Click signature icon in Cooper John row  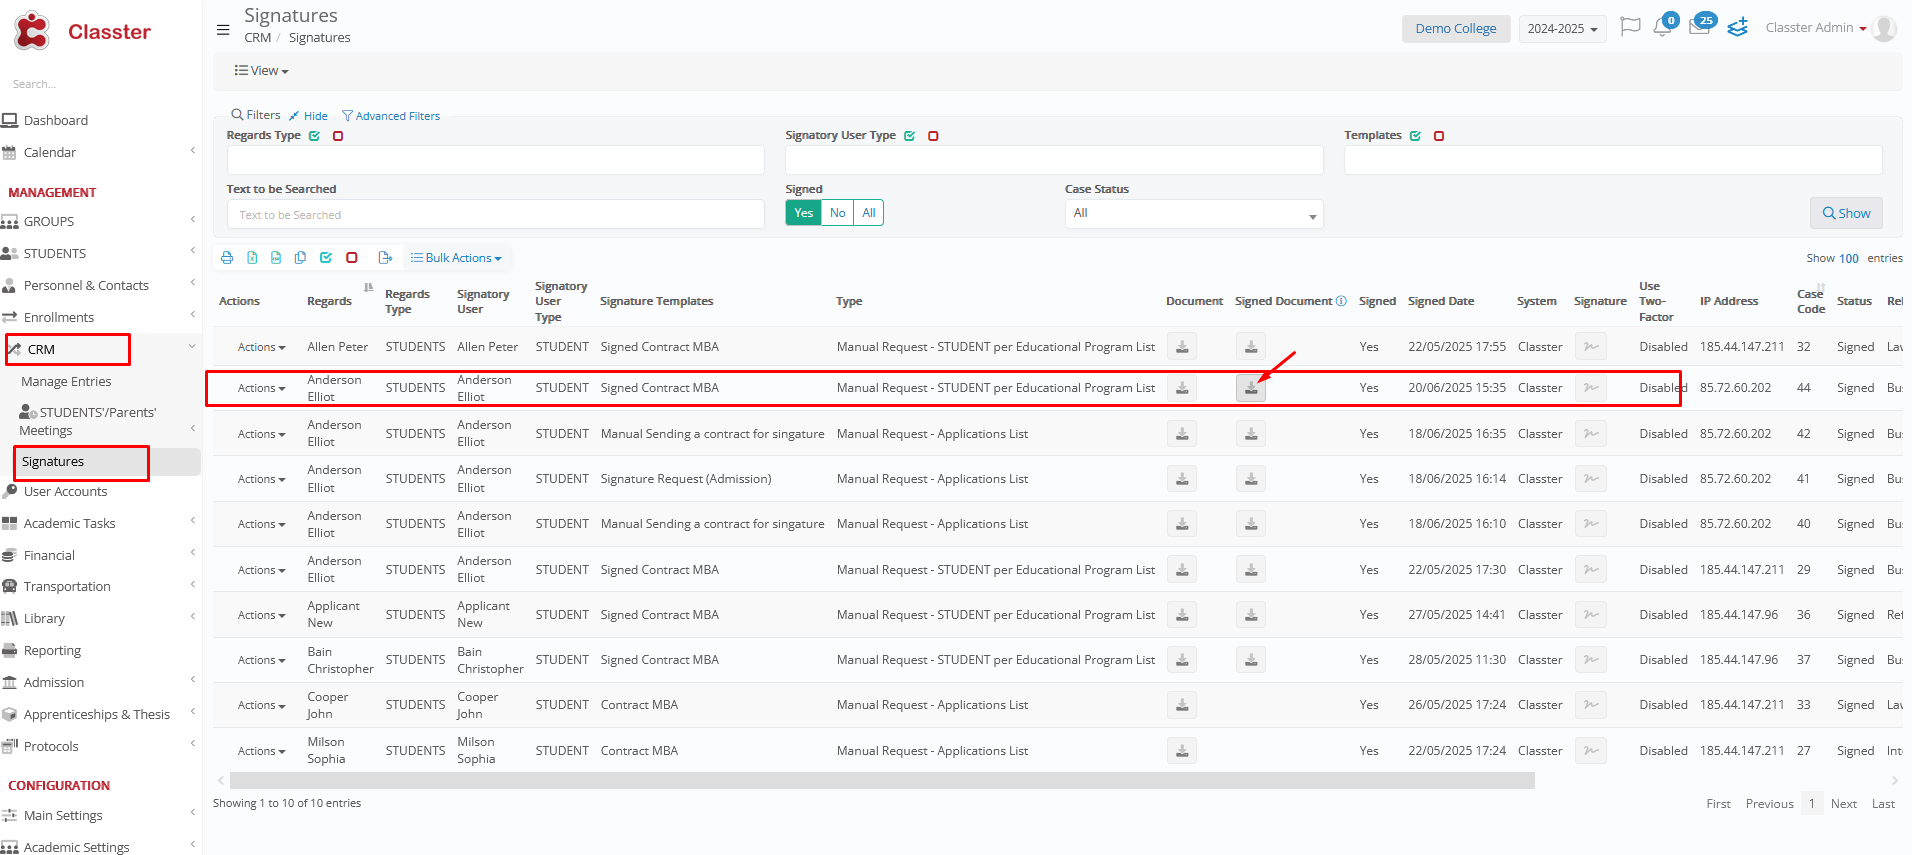[1590, 705]
